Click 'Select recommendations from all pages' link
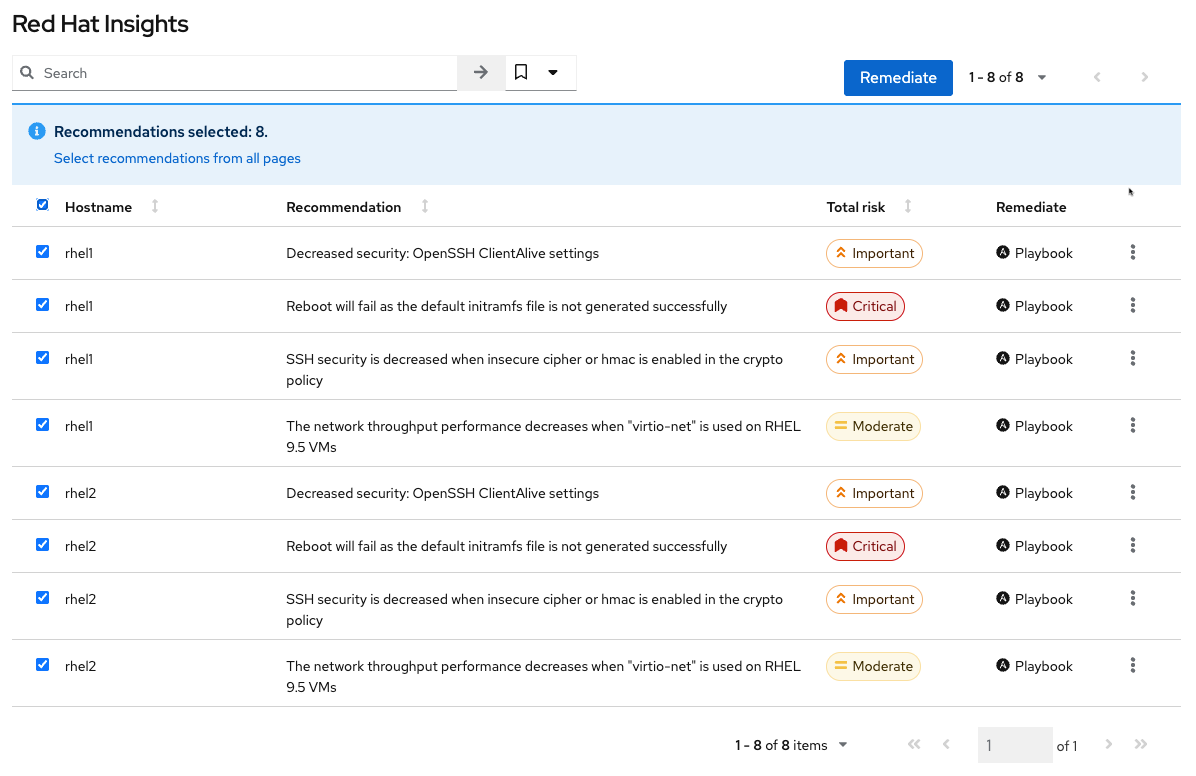 177,158
